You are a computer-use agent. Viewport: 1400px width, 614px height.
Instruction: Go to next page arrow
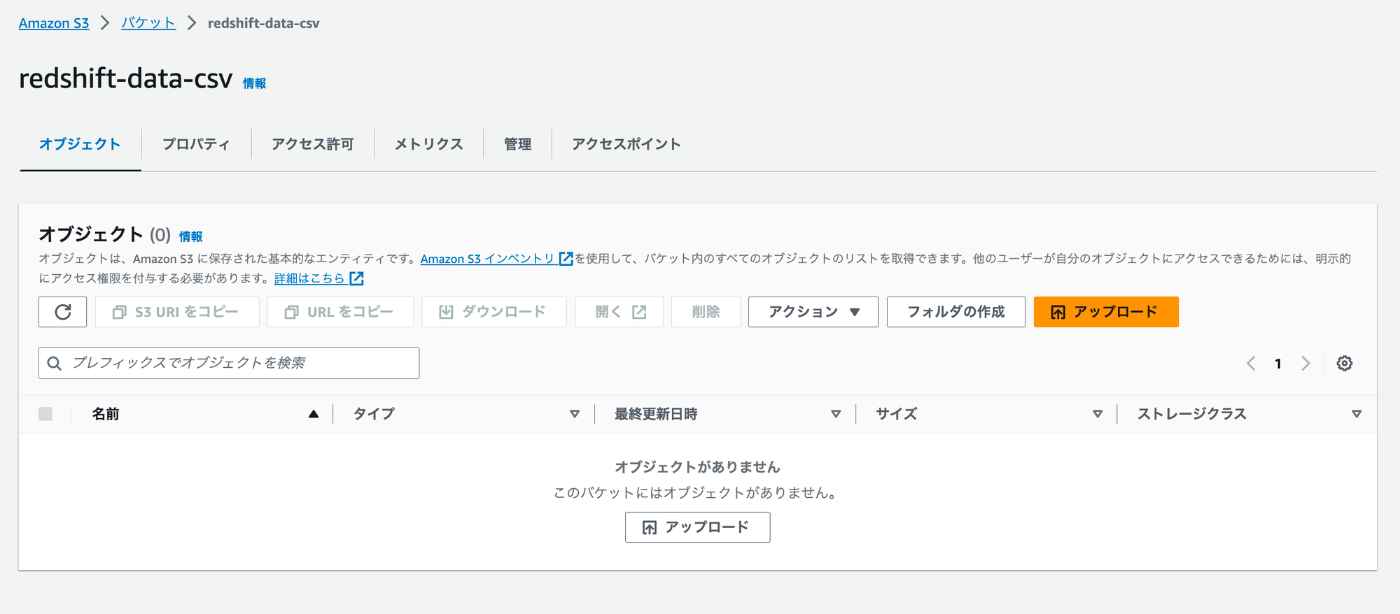click(x=1305, y=364)
